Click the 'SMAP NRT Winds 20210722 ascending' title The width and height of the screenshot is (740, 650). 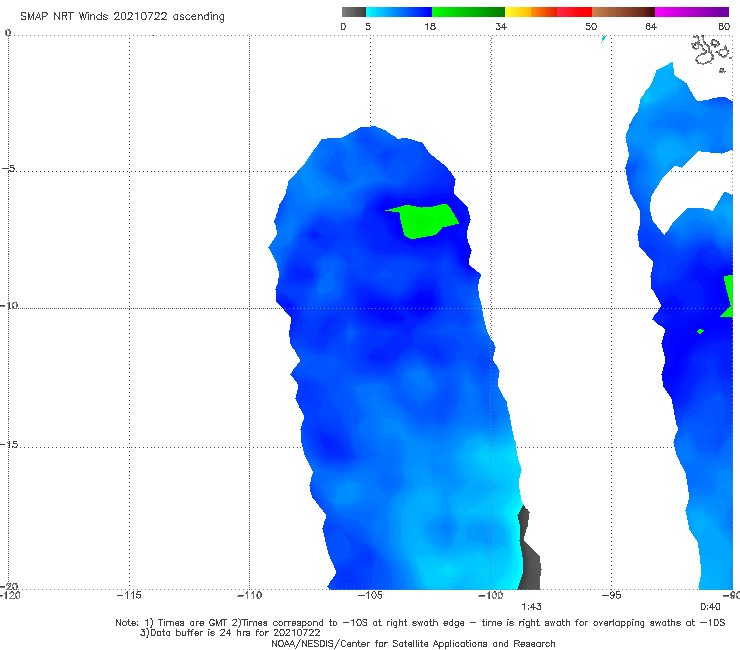tap(122, 16)
